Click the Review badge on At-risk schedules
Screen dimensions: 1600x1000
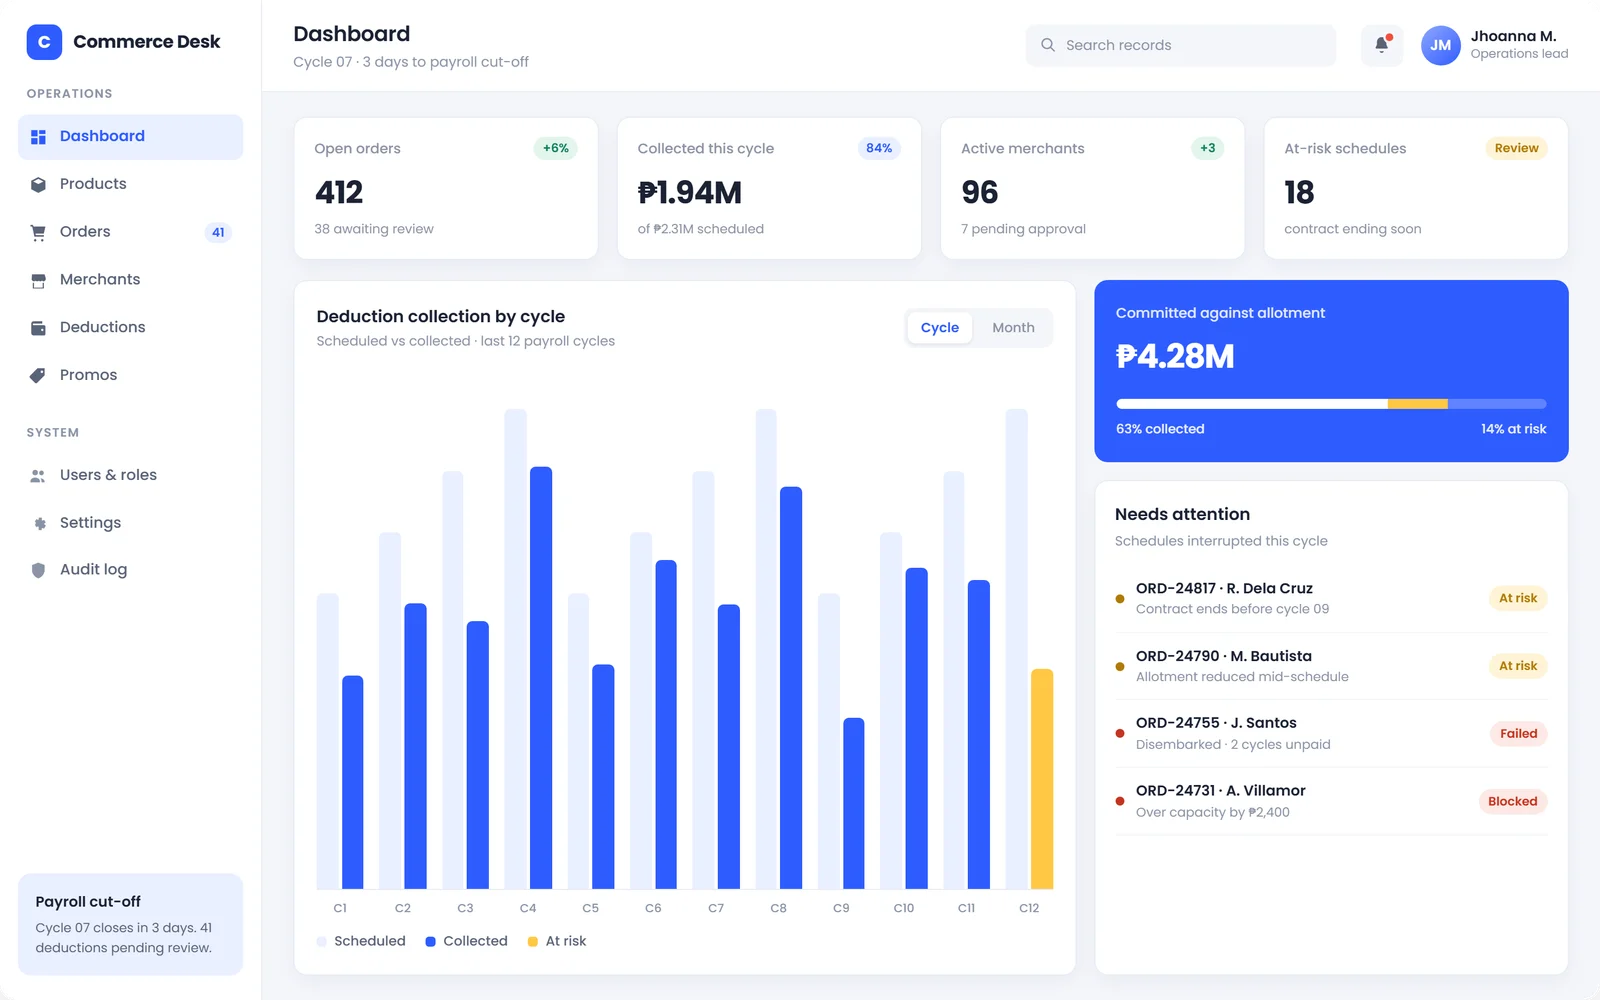click(x=1516, y=148)
